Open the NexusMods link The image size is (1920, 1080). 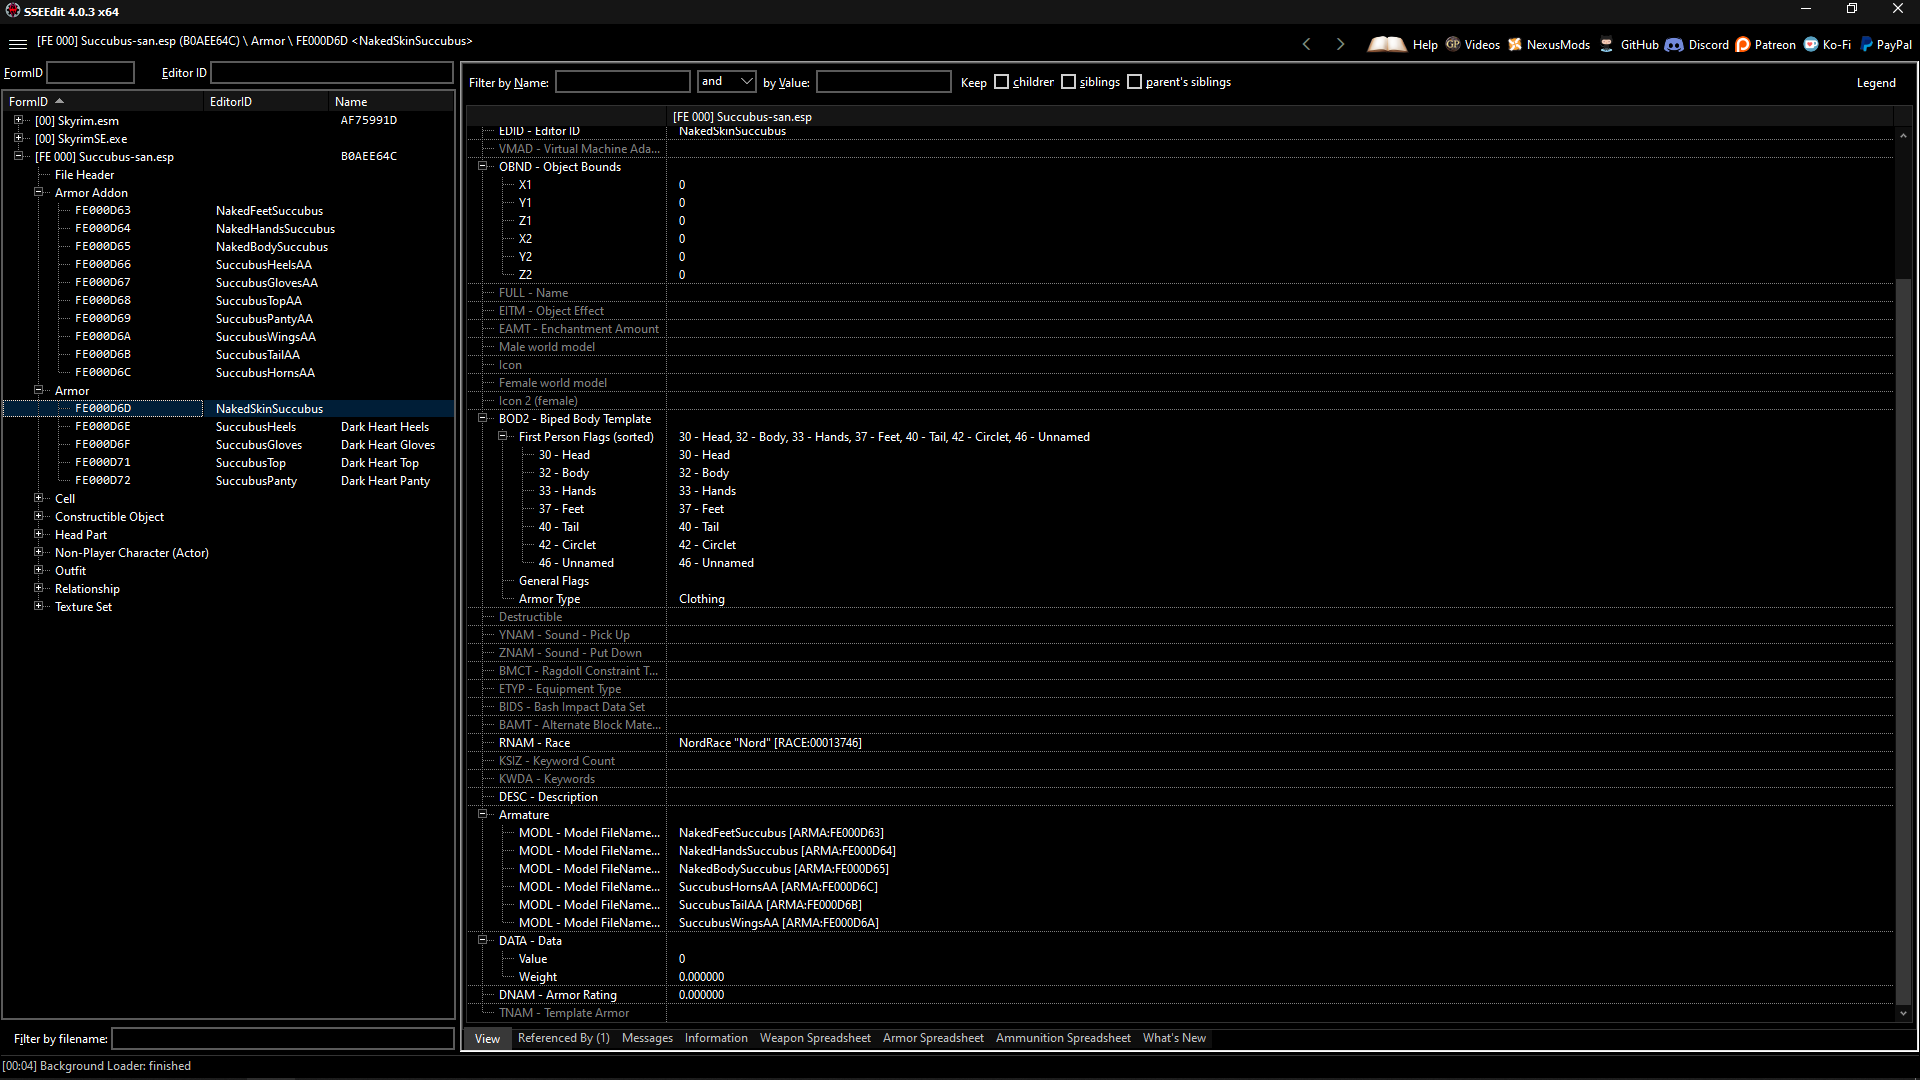click(x=1558, y=45)
